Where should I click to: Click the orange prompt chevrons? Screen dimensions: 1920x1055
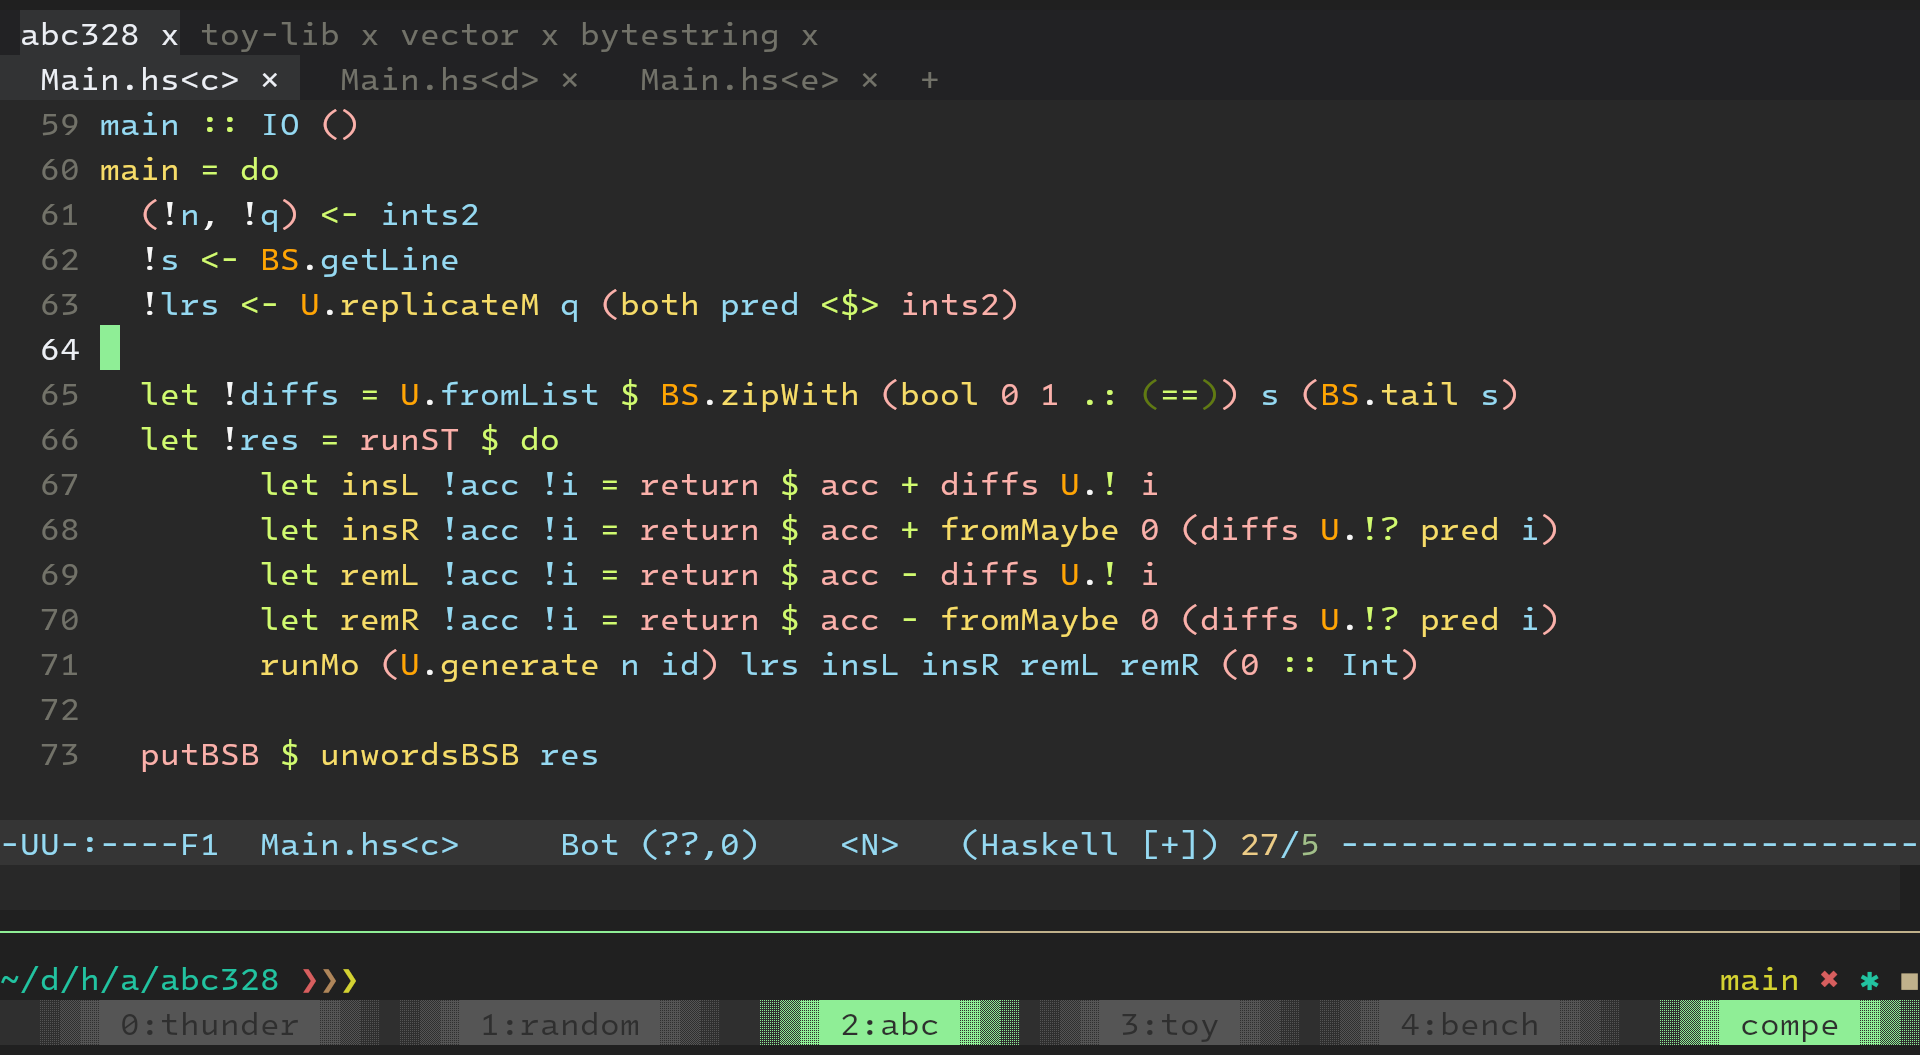click(x=330, y=980)
